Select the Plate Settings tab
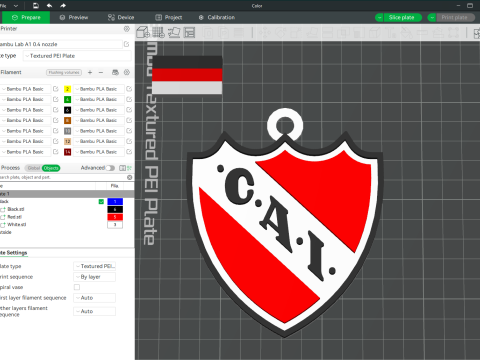Image resolution: width=480 pixels, height=360 pixels. pyautogui.click(x=13, y=253)
